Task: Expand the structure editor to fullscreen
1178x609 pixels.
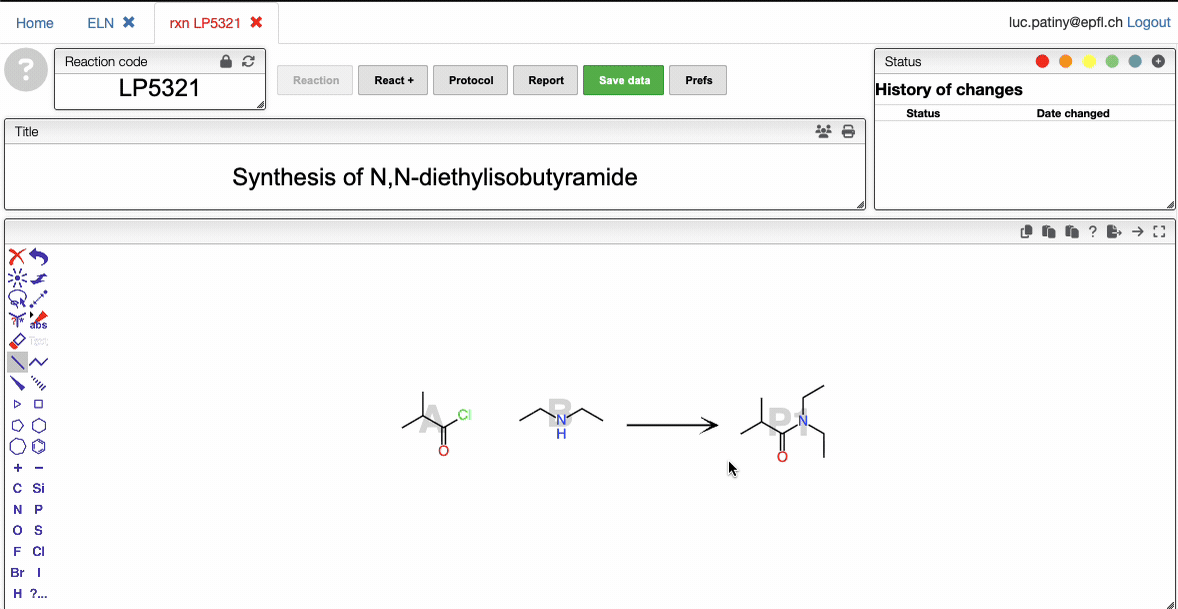Action: pos(1160,231)
